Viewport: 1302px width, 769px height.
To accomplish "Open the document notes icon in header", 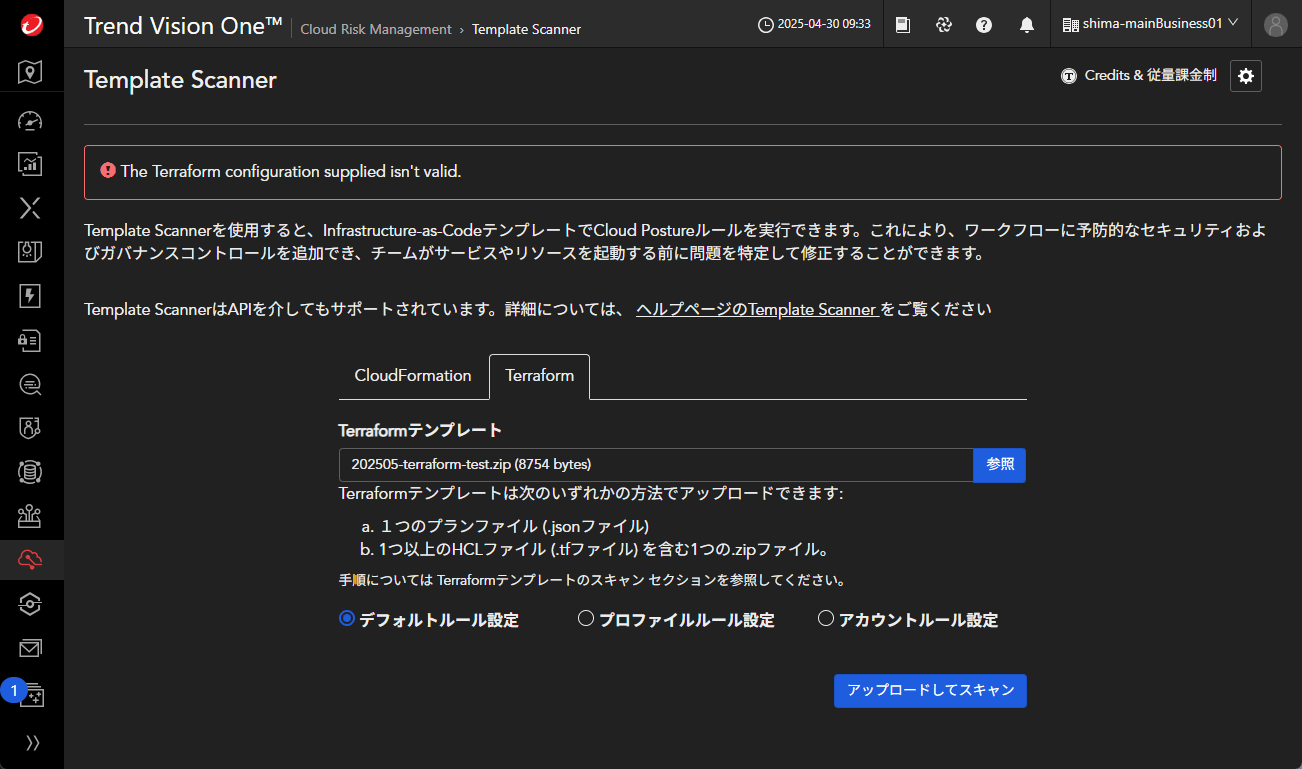I will pos(903,25).
